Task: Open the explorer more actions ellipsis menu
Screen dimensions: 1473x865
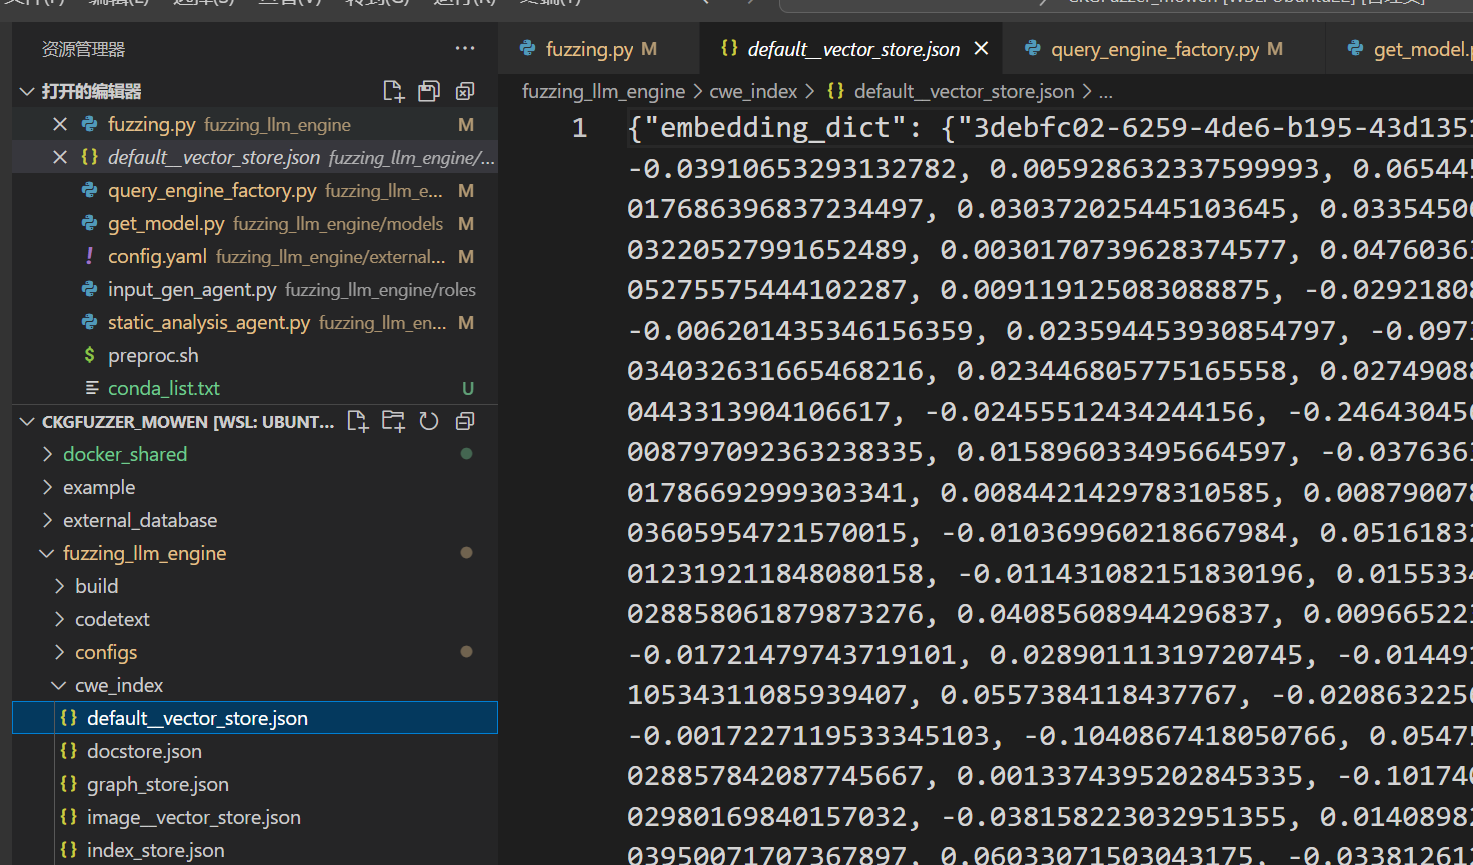Action: click(x=465, y=48)
